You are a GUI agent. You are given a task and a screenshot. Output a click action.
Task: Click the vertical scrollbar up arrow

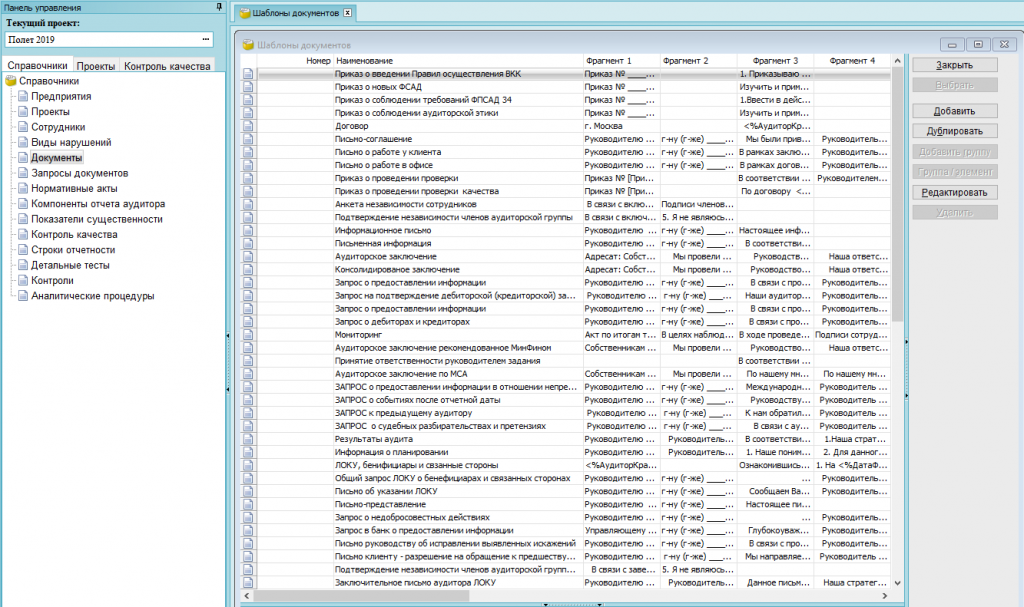click(x=897, y=61)
